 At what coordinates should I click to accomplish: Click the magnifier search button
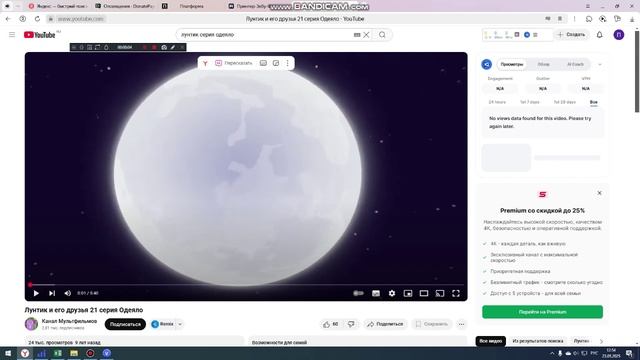(x=382, y=35)
